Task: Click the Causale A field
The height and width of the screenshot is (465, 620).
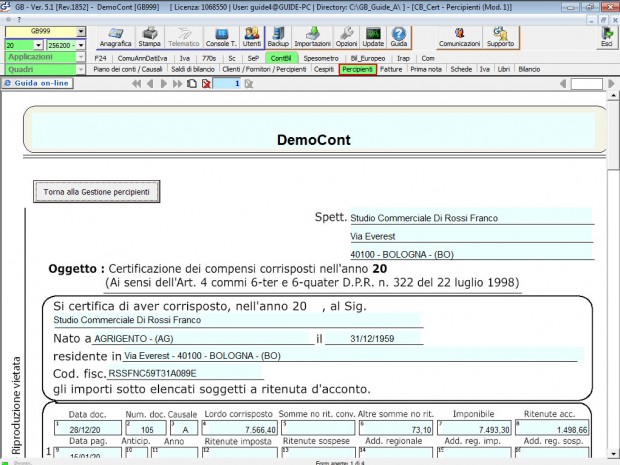Action: [x=184, y=428]
